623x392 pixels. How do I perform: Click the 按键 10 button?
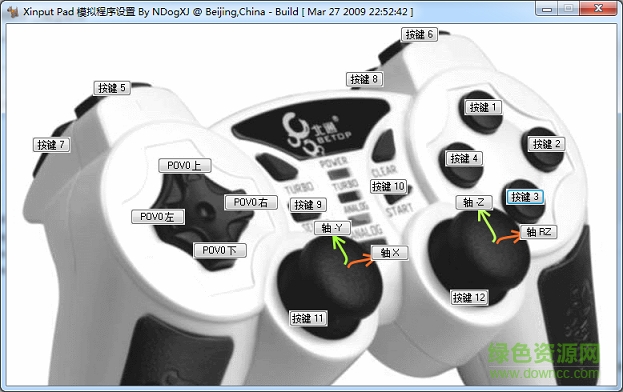coord(388,186)
